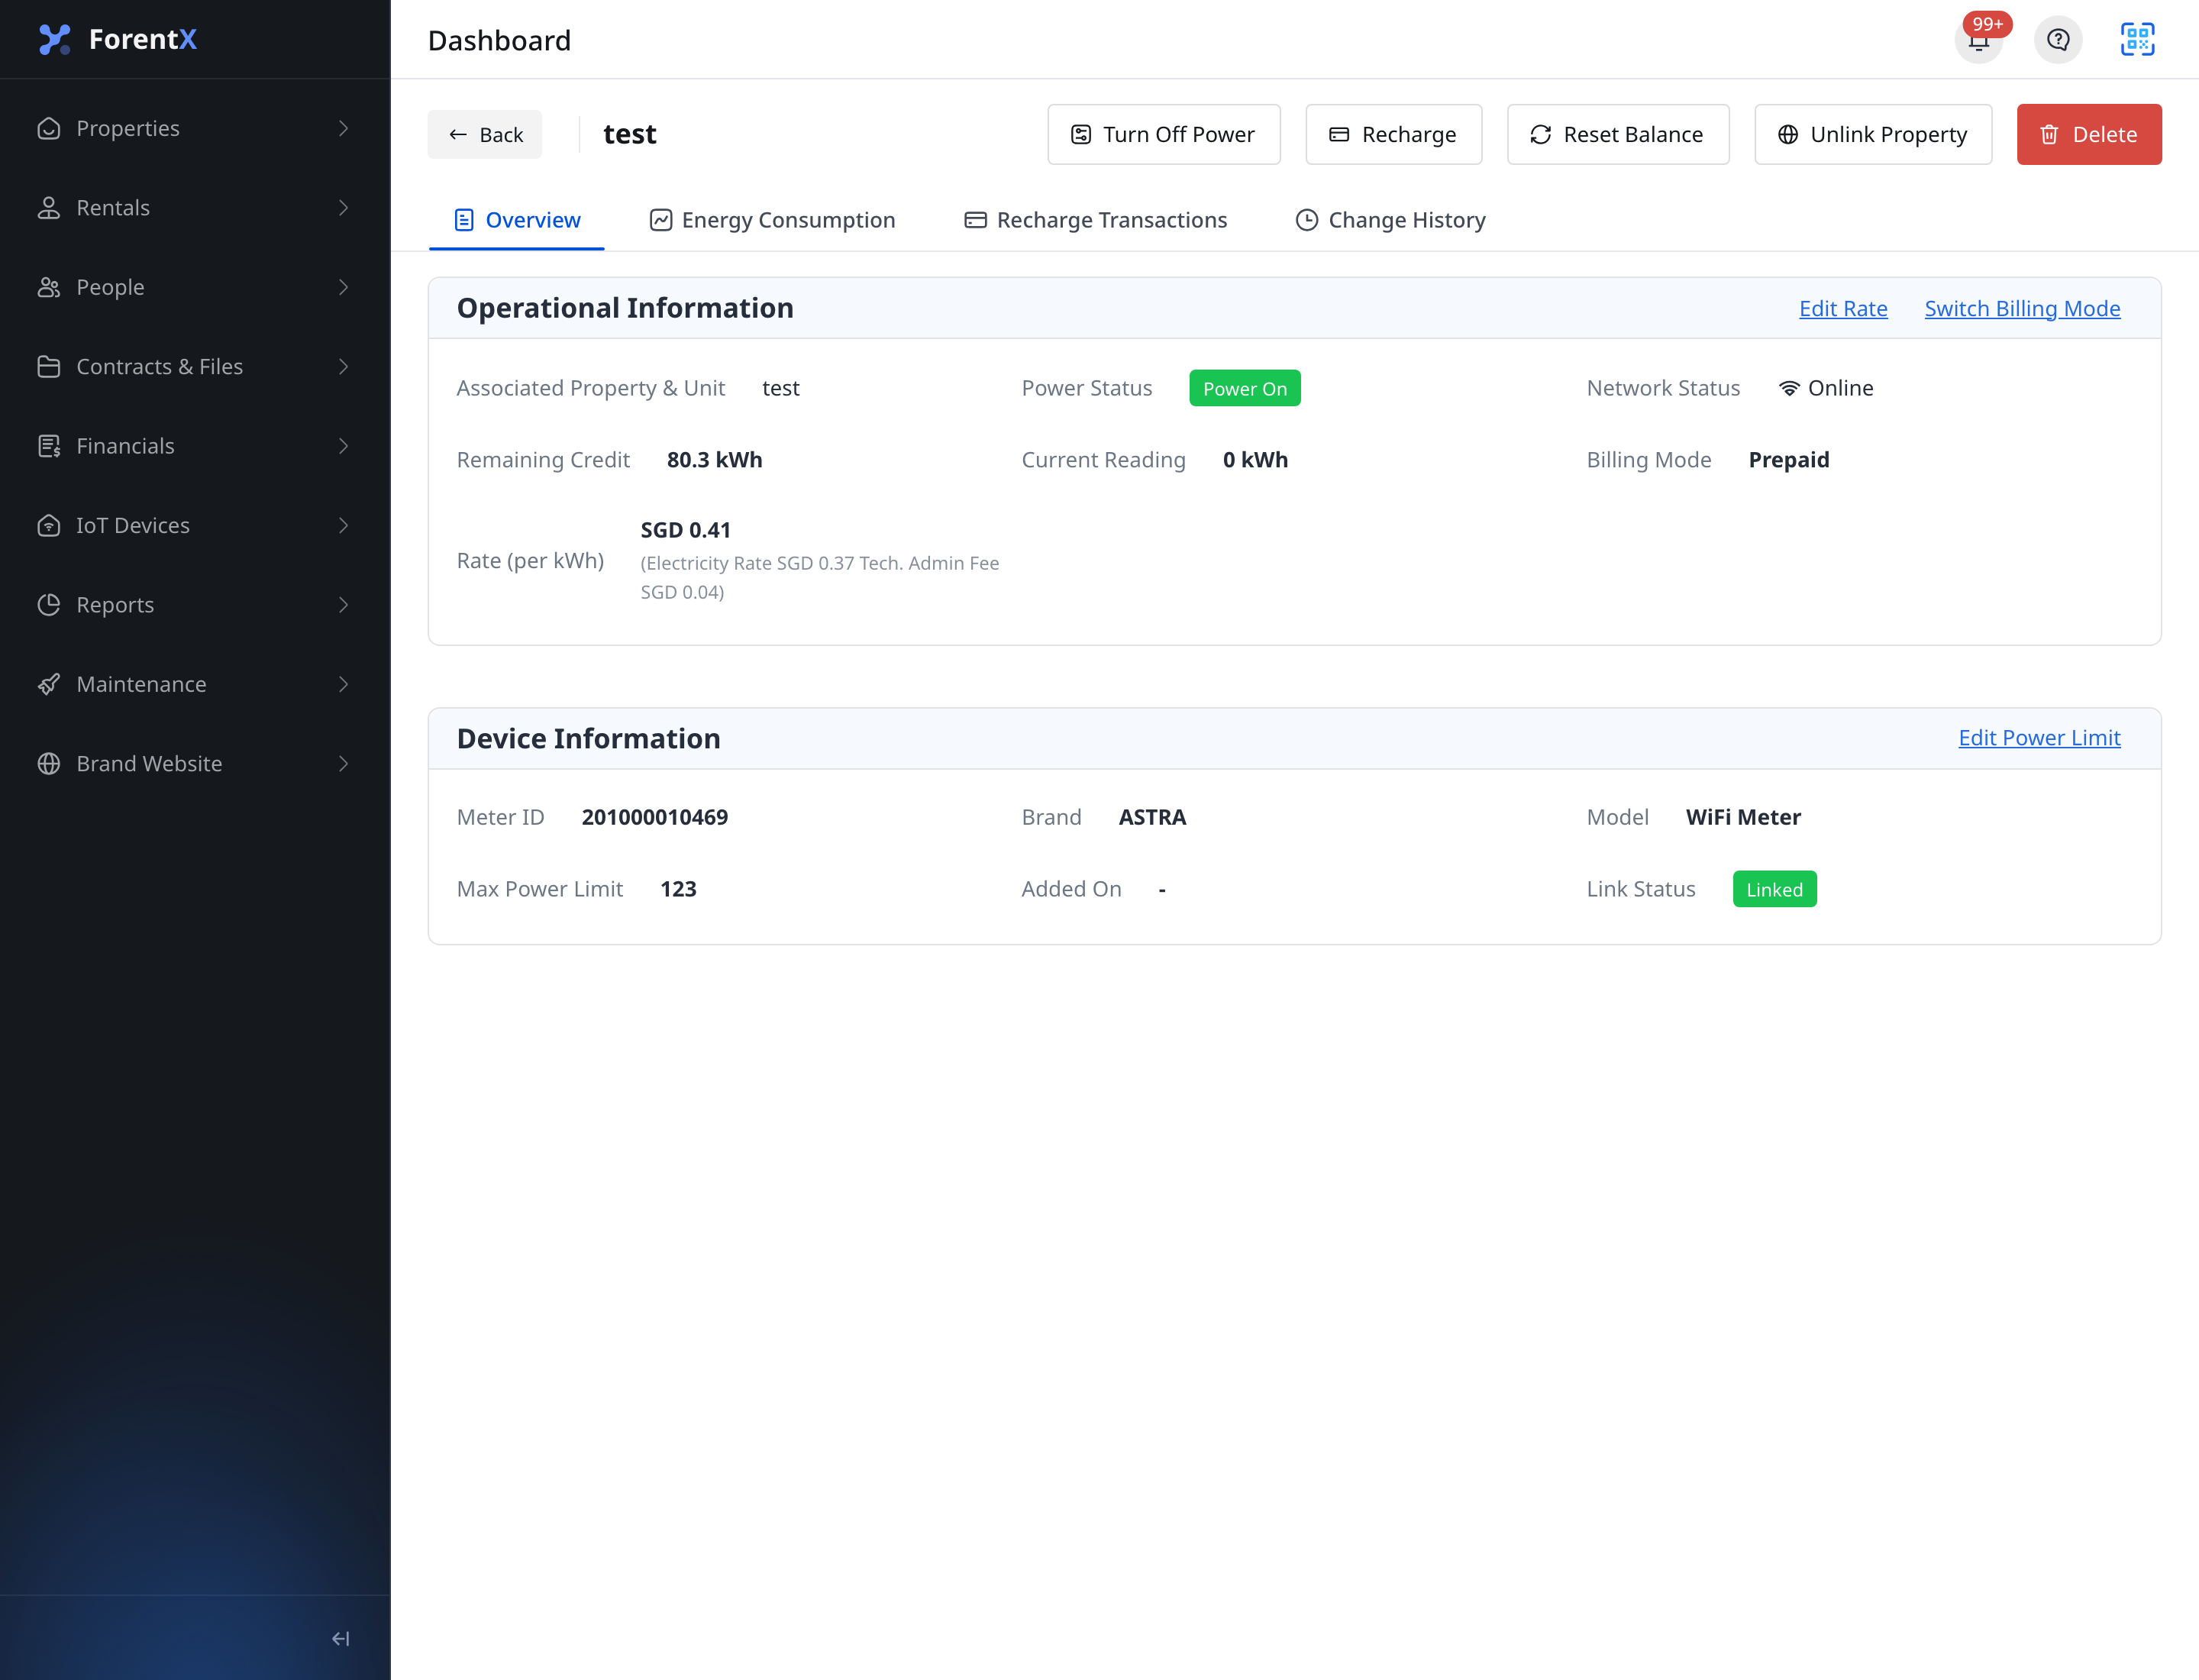Go Back to the previous page
Screen dimensions: 2199x1680
(485, 134)
